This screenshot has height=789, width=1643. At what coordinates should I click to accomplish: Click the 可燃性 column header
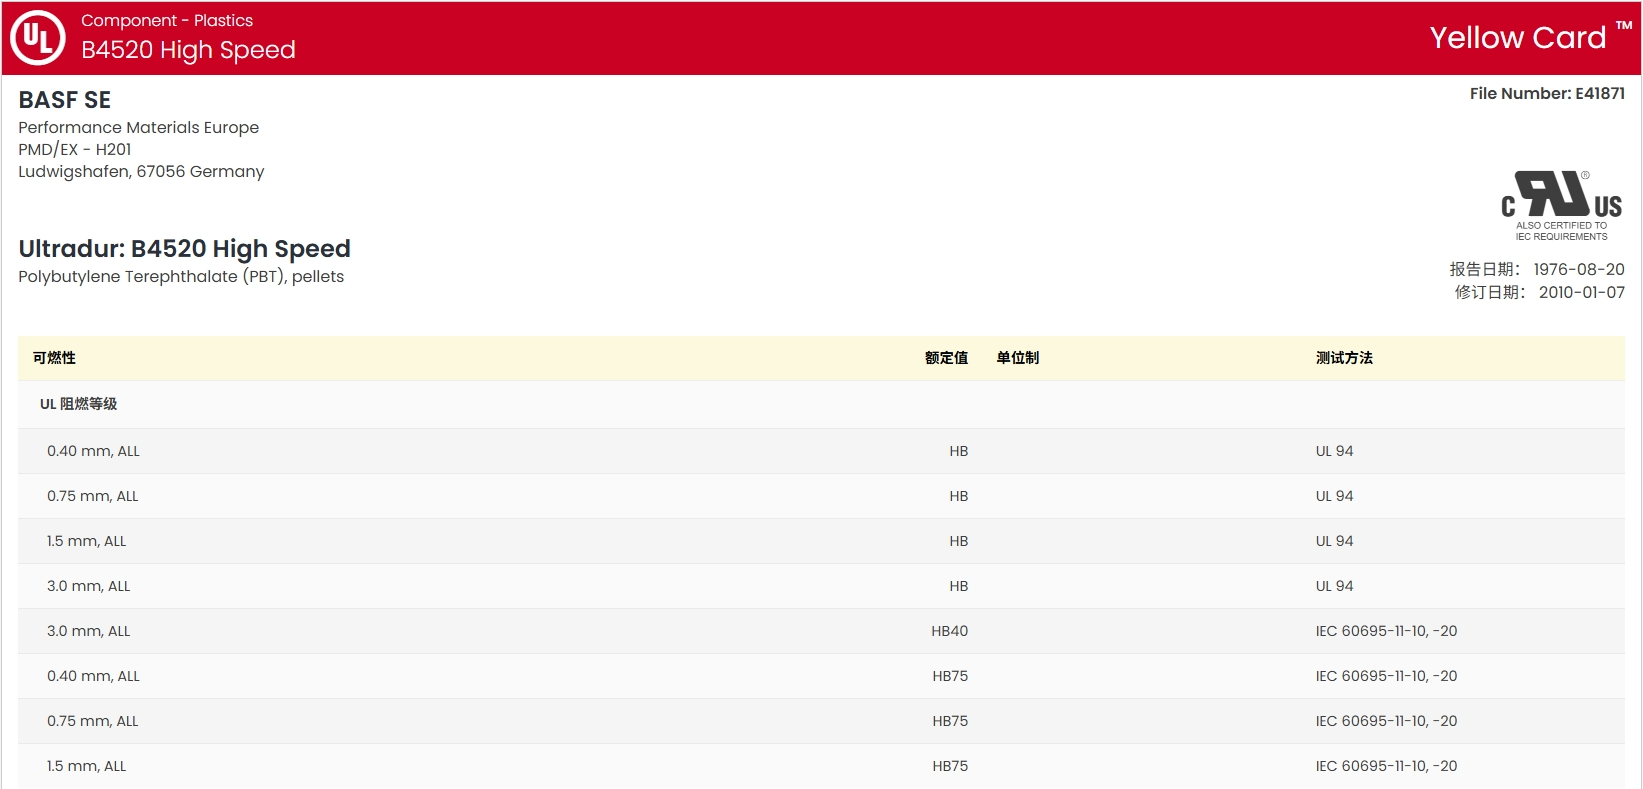54,358
